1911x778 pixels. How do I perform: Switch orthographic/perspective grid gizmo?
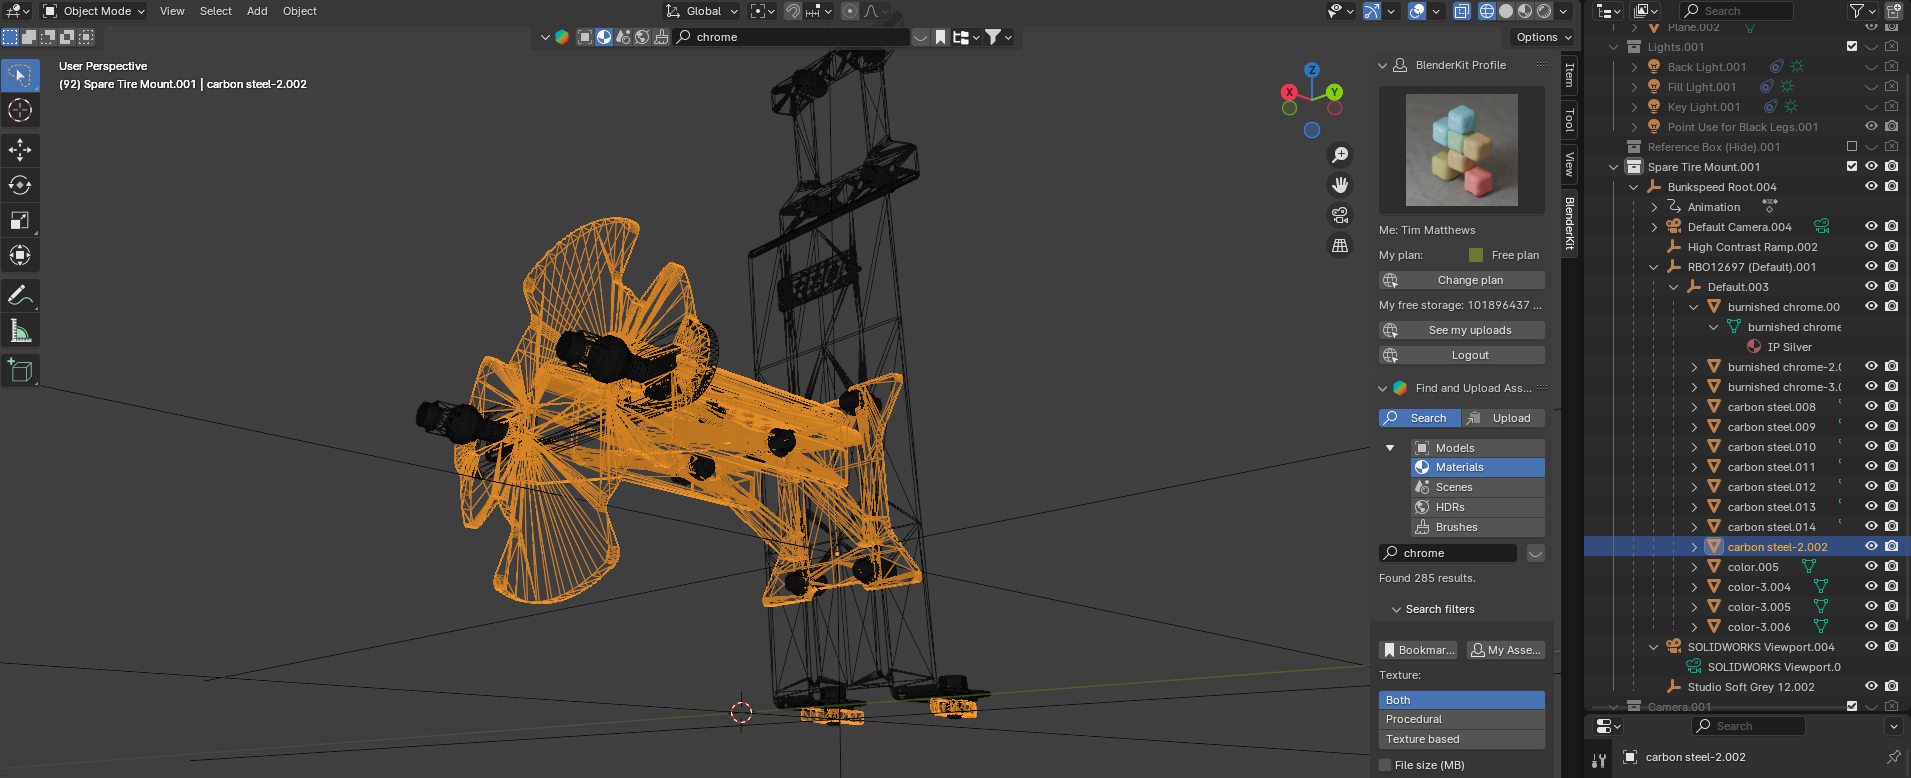tap(1340, 245)
